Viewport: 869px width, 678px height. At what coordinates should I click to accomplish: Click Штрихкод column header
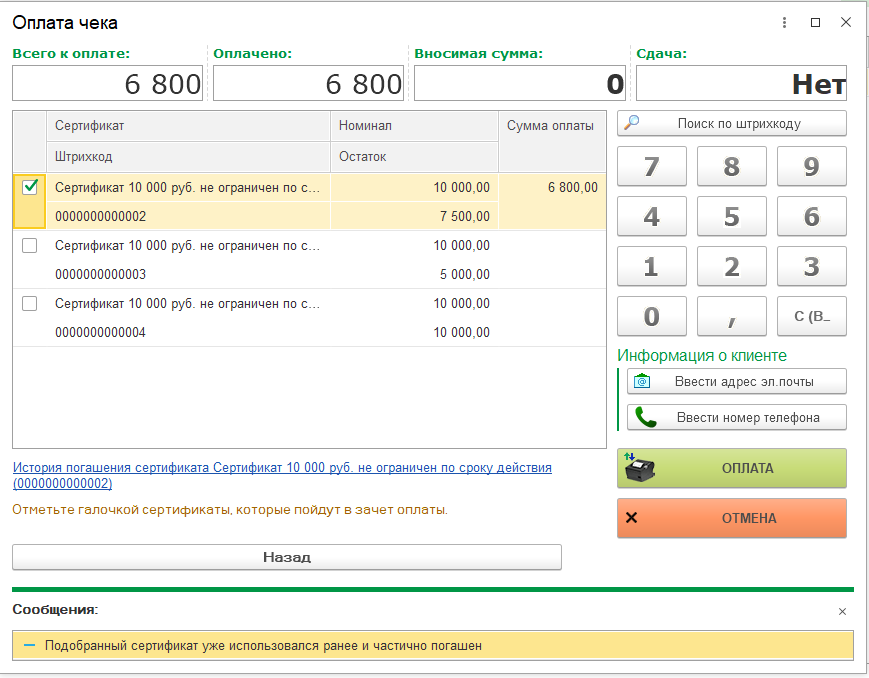point(188,157)
